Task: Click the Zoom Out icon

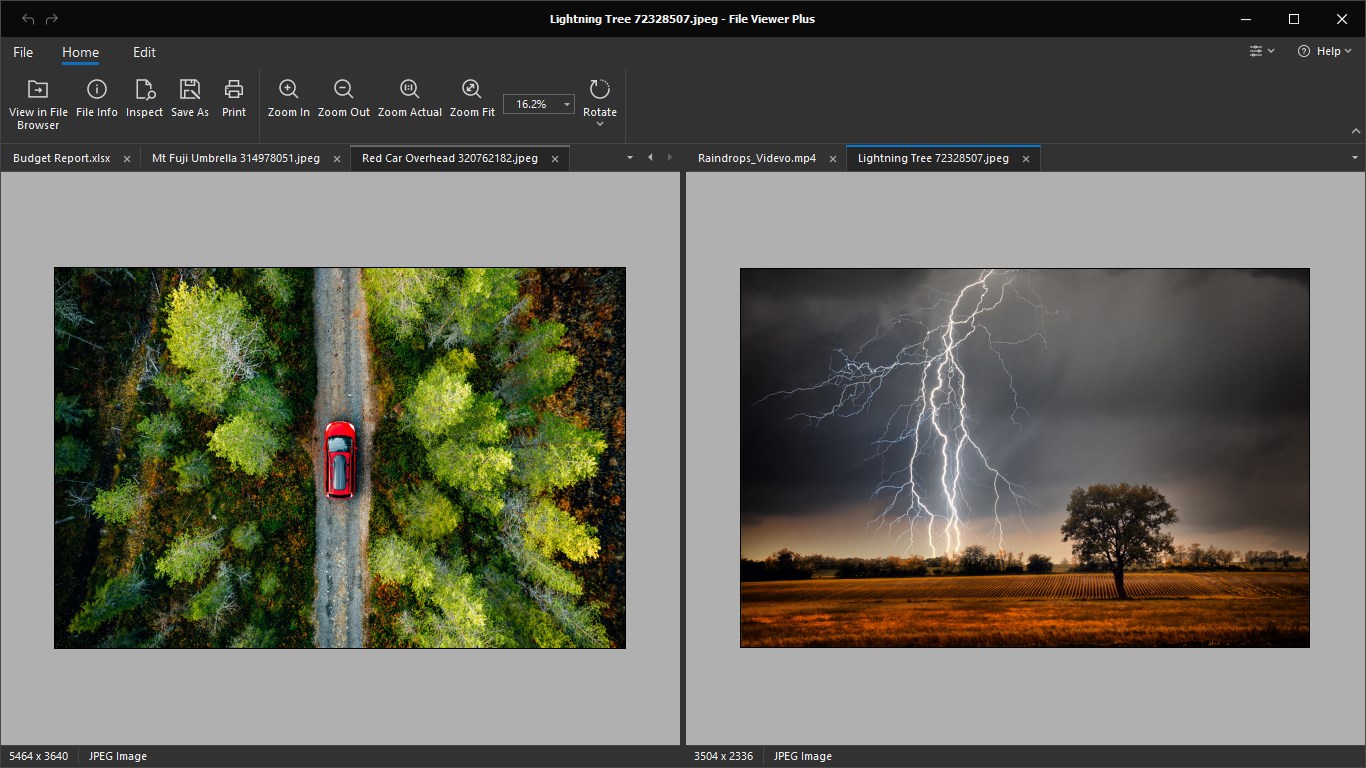Action: tap(344, 89)
